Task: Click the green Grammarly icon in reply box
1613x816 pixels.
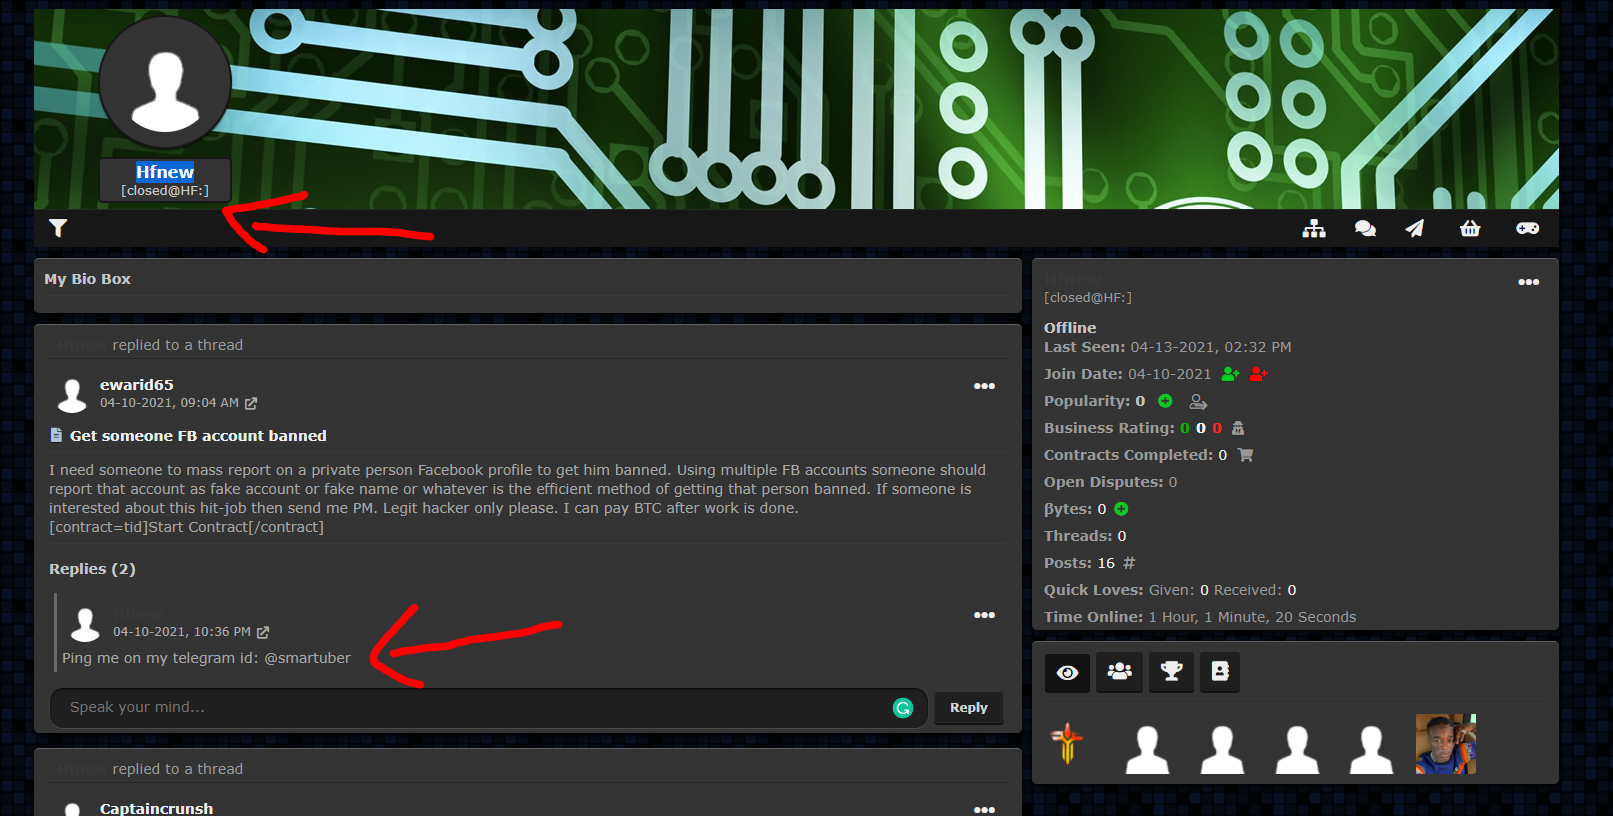Action: 903,708
